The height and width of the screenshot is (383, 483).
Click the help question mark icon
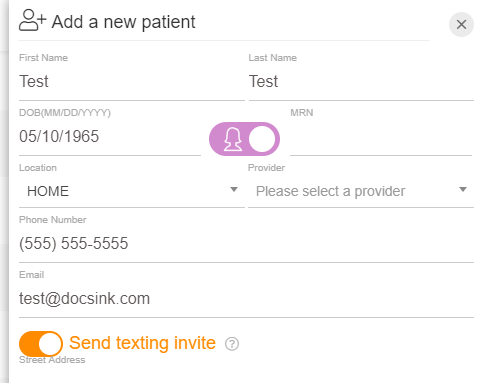click(x=232, y=344)
